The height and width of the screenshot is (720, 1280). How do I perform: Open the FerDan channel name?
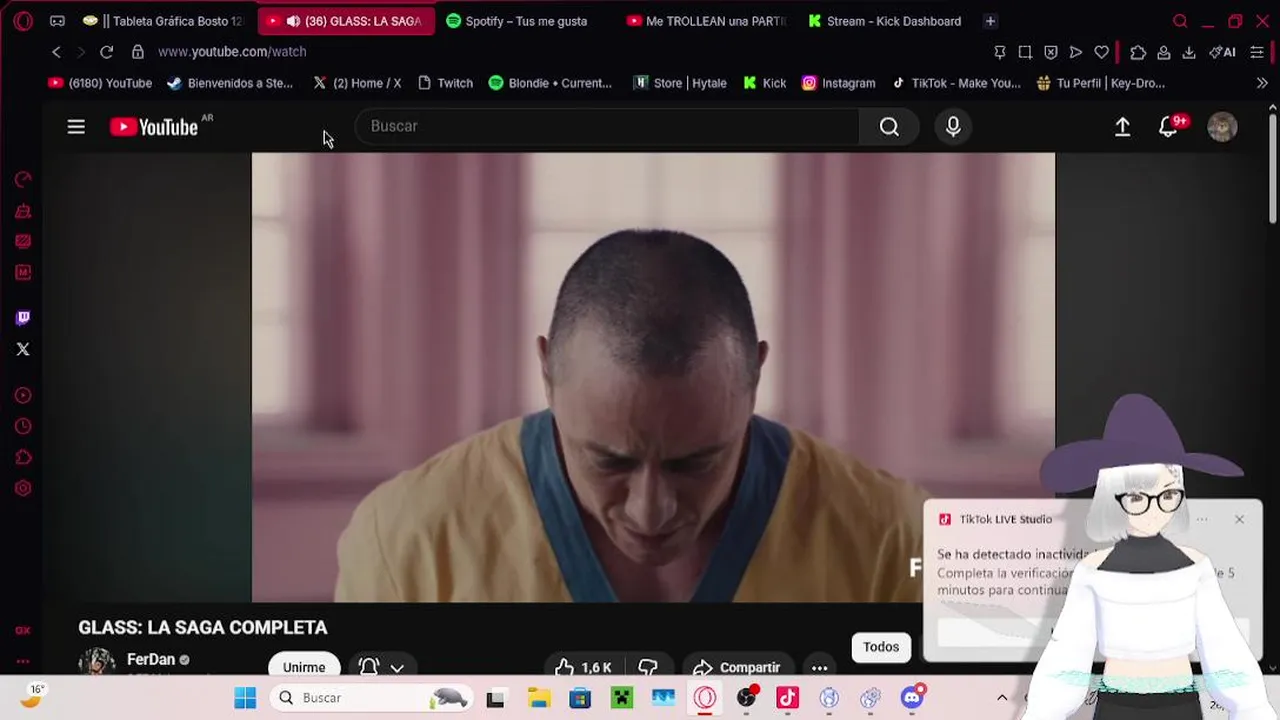click(x=151, y=659)
